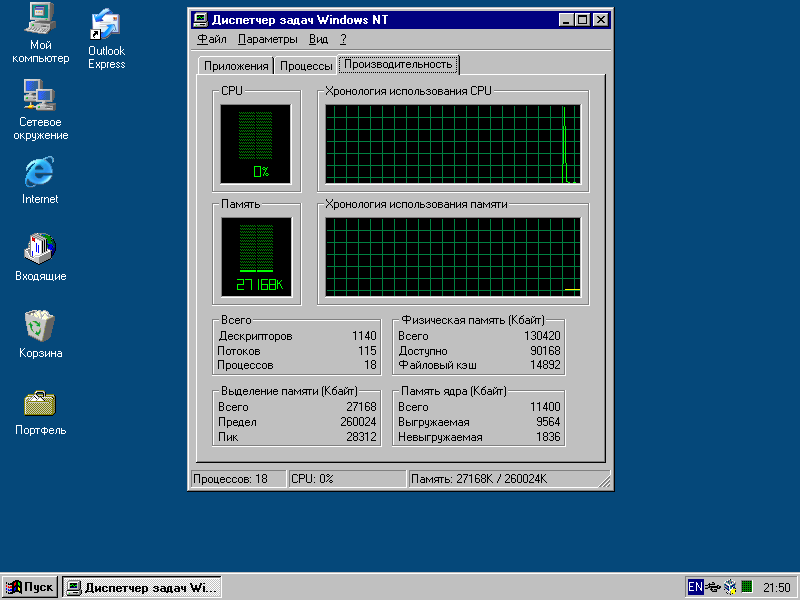Click the Internet Explorer desktop icon
This screenshot has height=600, width=800.
coord(39,172)
